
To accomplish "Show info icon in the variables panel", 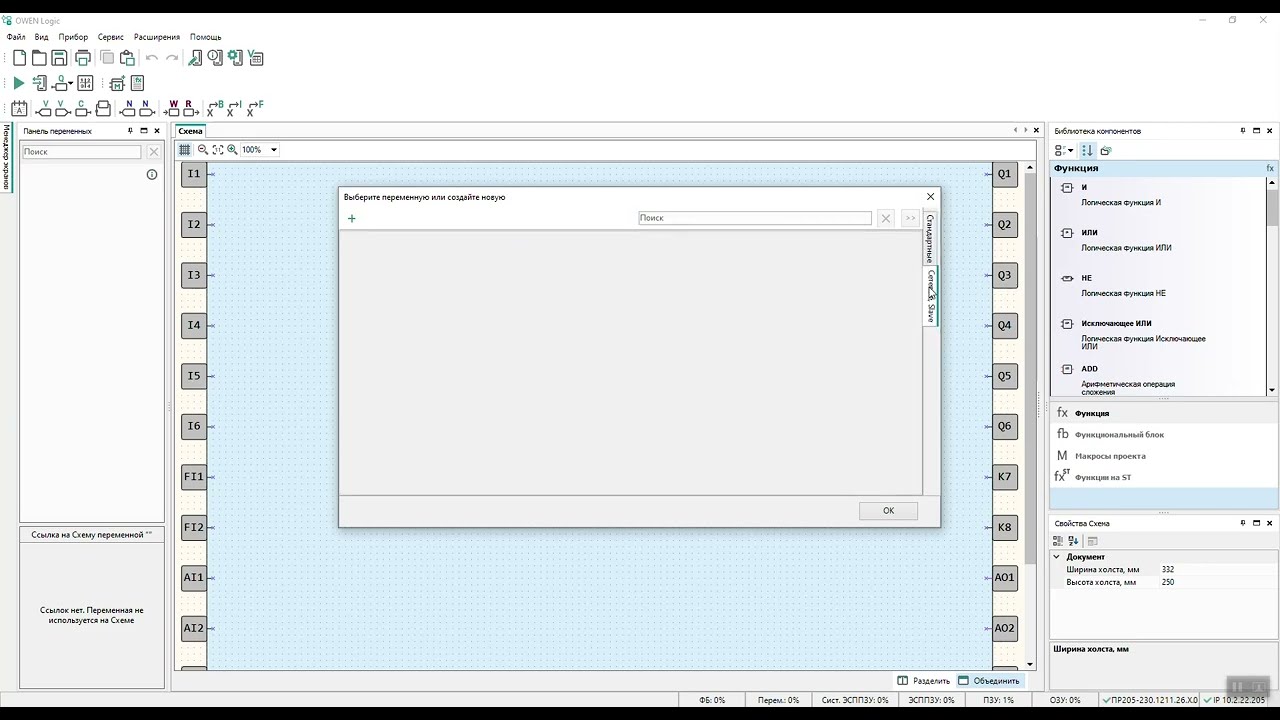I will point(152,174).
